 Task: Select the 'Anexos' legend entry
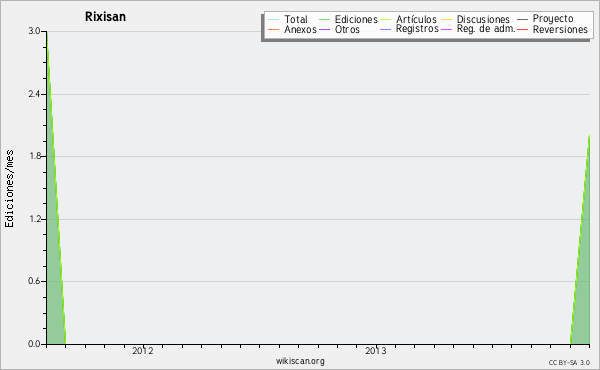[x=300, y=29]
